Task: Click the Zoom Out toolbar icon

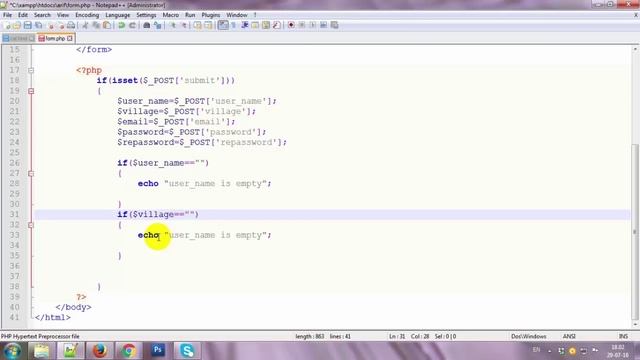Action: tap(184, 25)
